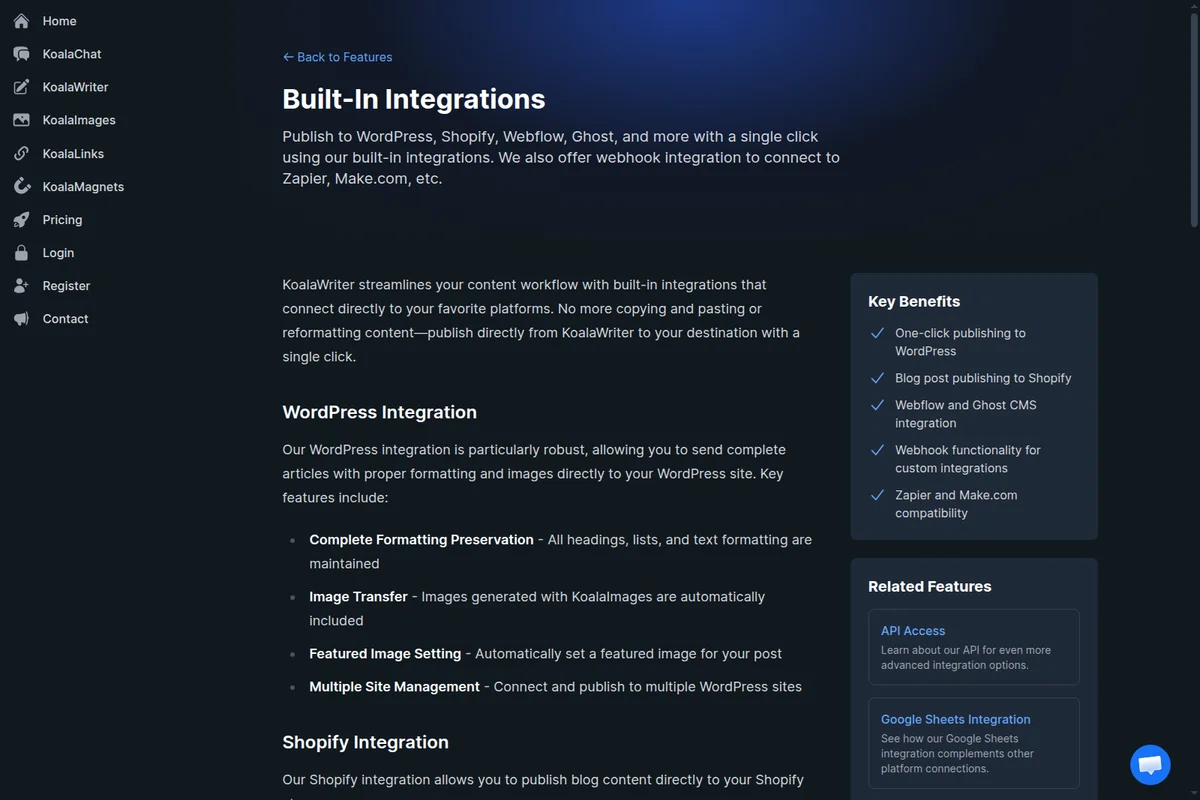Open the API Access related feature card
1200x800 pixels.
tap(973, 647)
